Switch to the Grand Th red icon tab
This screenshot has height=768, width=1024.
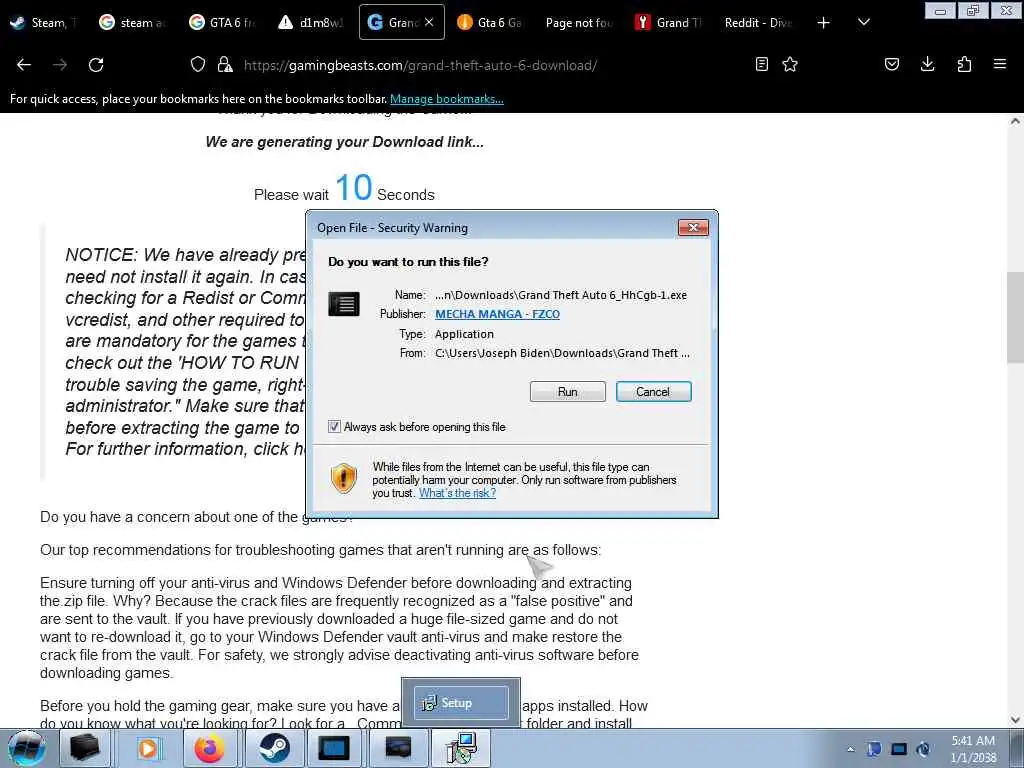[x=669, y=23]
